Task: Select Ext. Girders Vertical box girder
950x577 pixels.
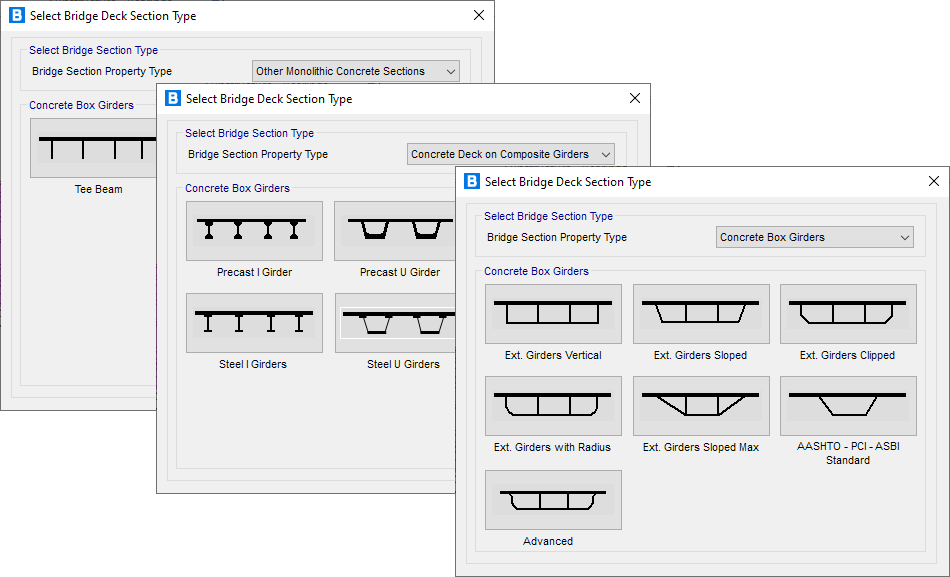Action: (x=553, y=314)
